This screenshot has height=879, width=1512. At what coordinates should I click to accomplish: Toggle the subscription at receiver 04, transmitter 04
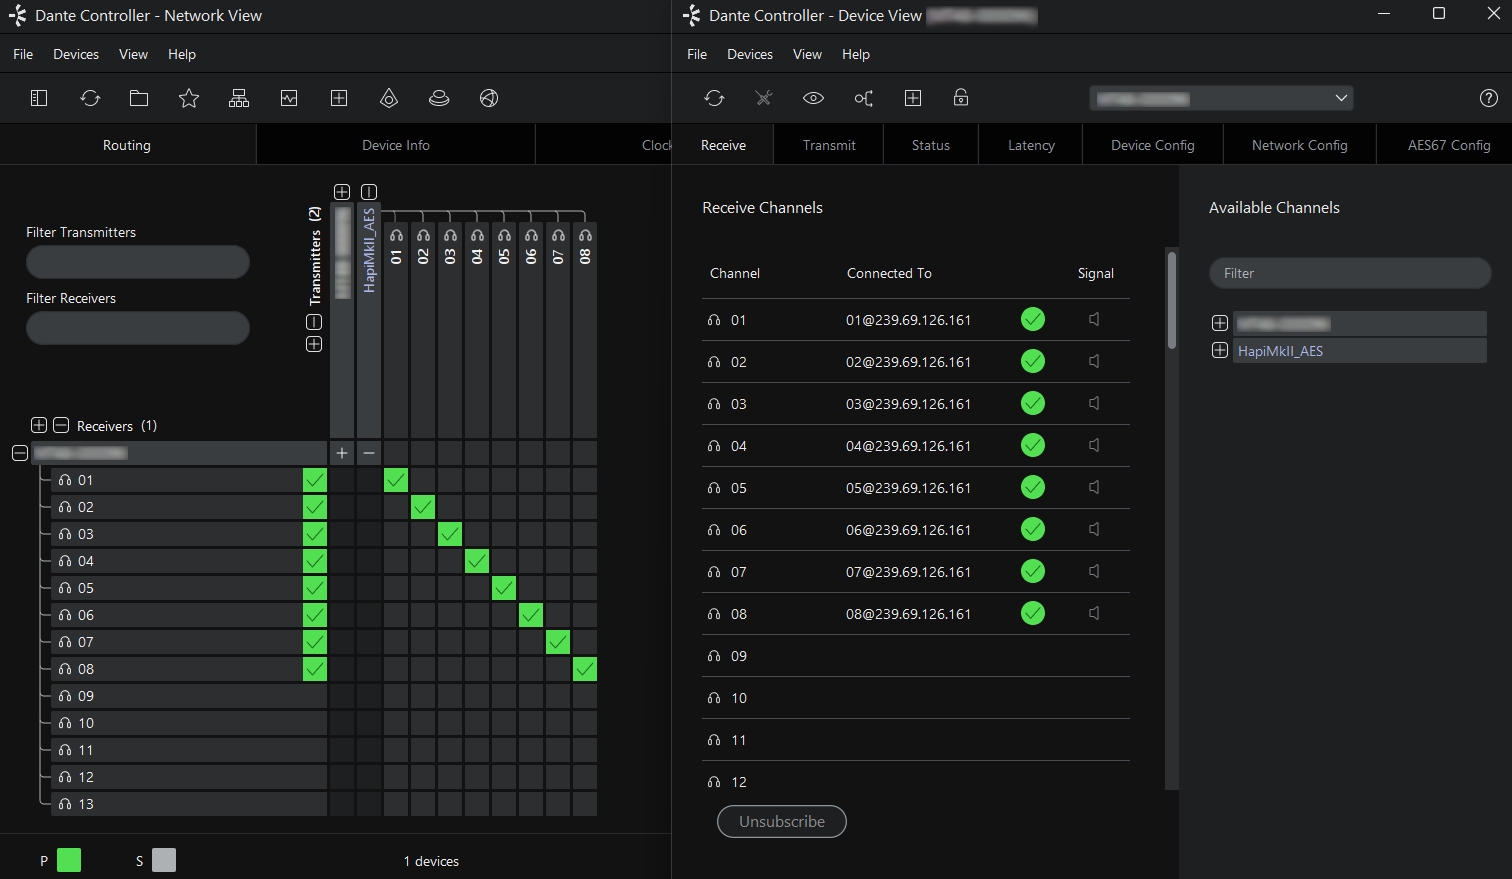pyautogui.click(x=477, y=561)
